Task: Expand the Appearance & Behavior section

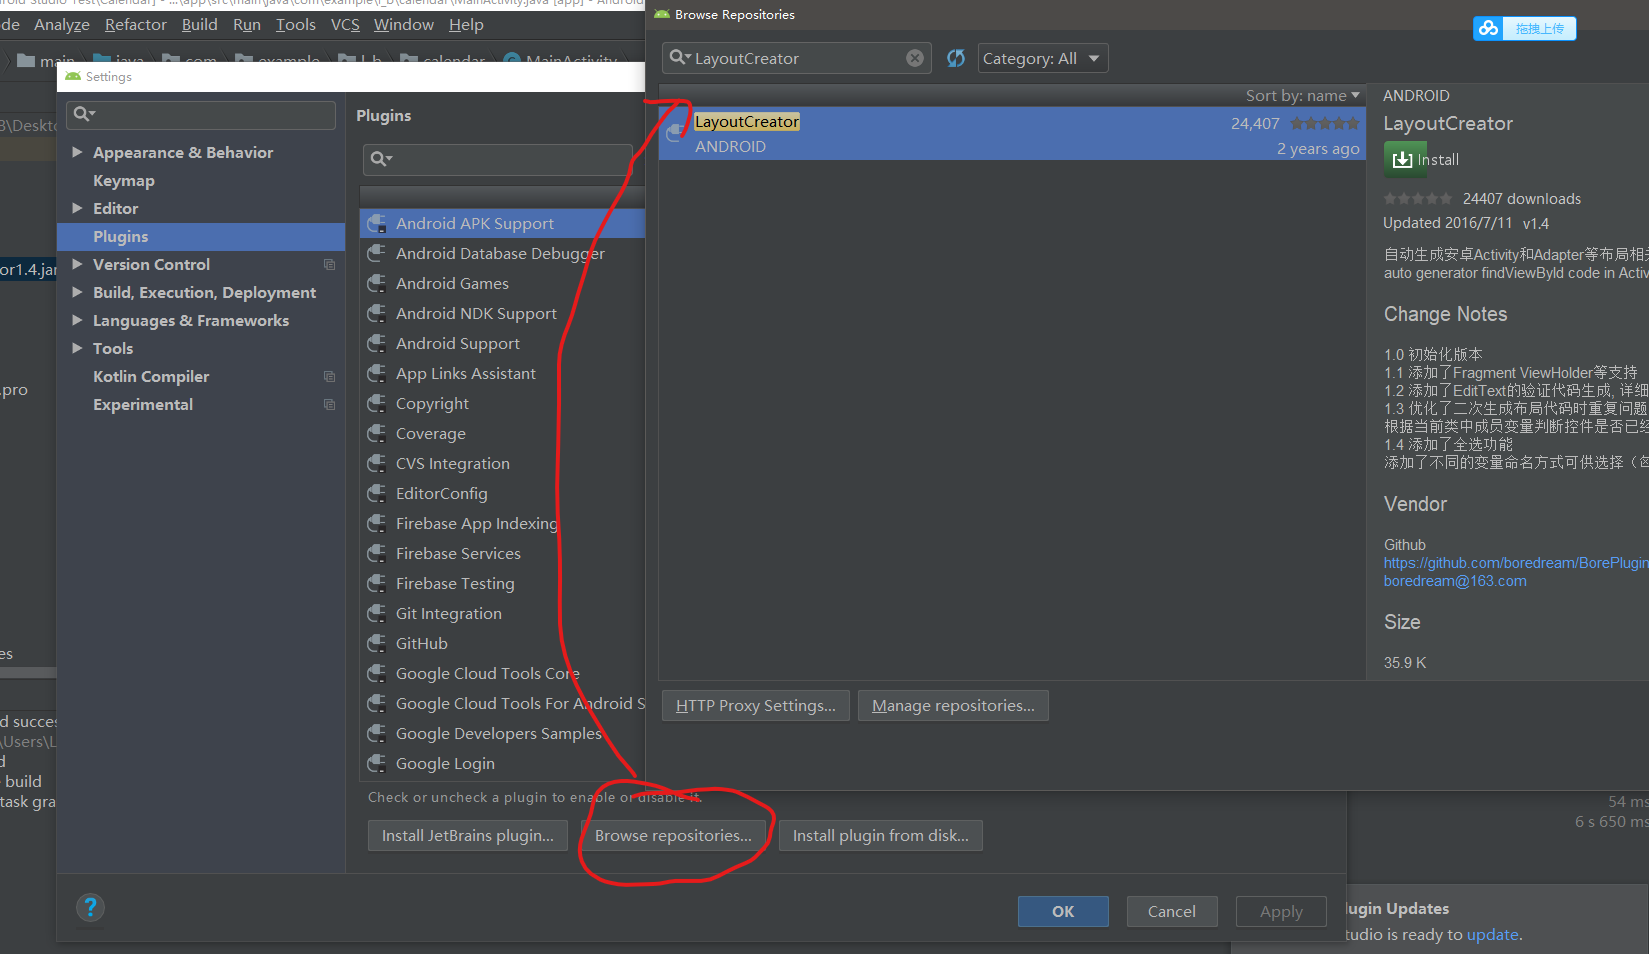Action: click(x=78, y=152)
